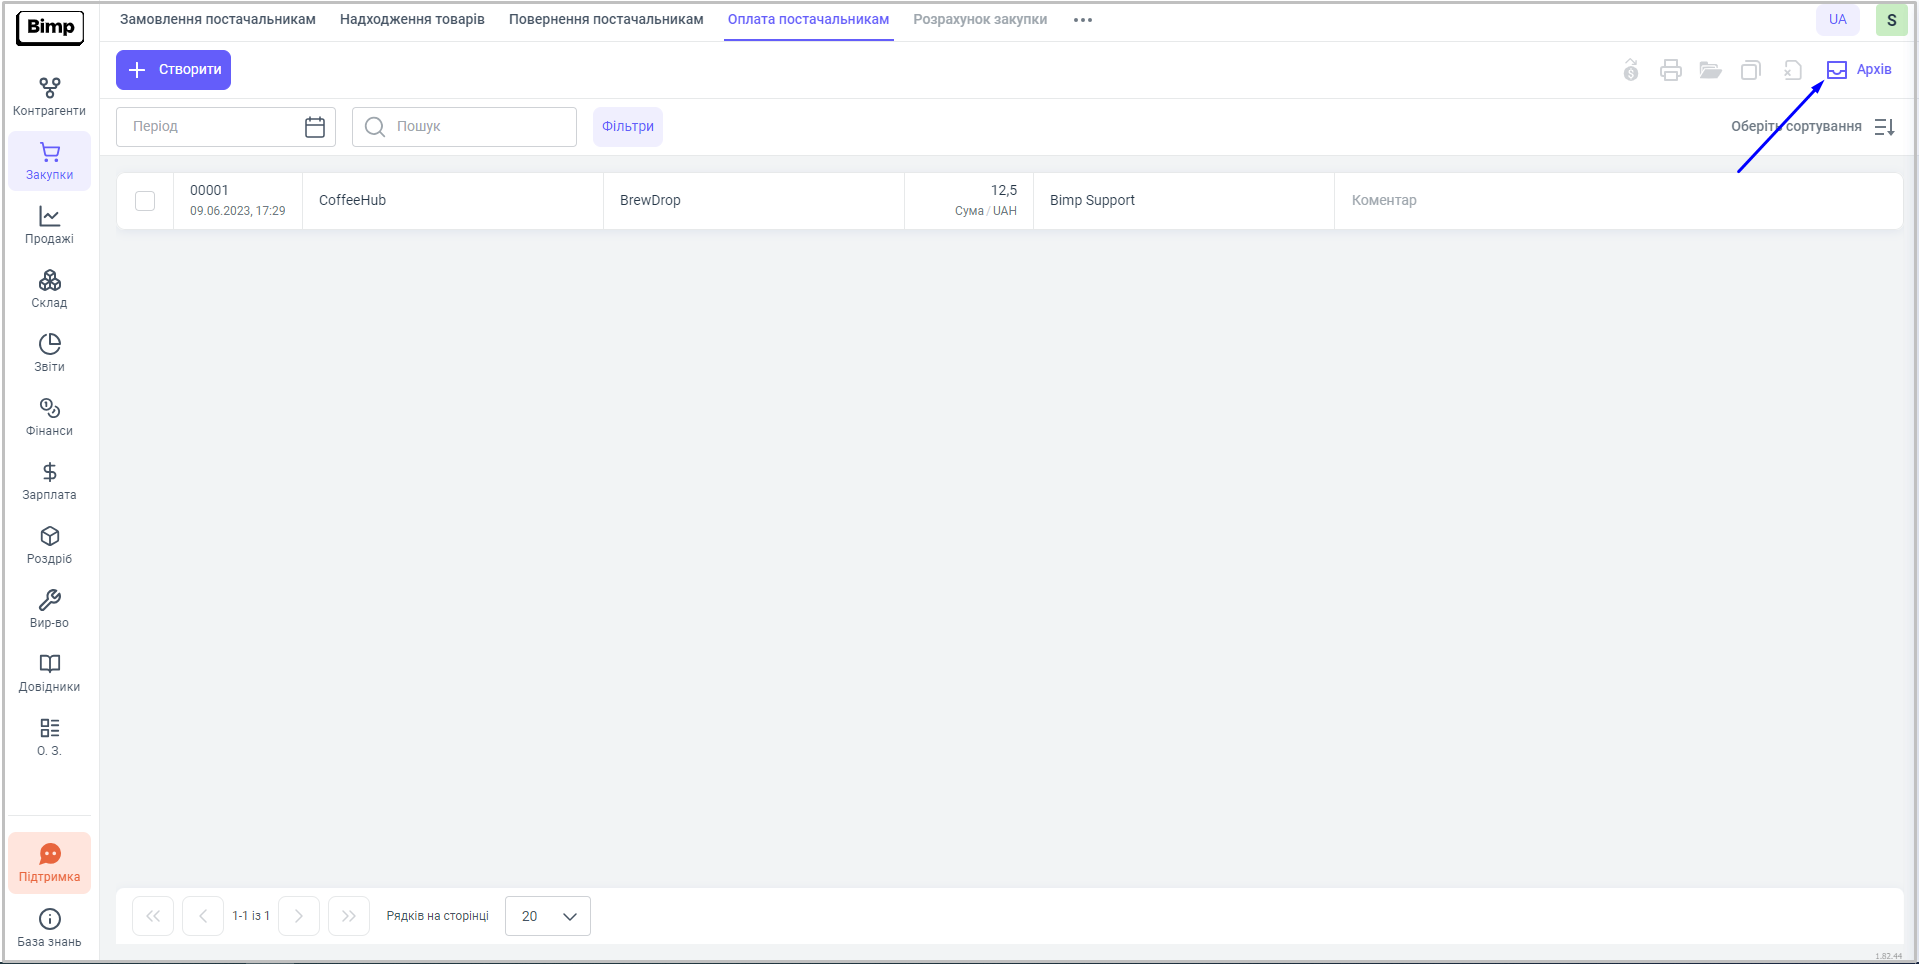This screenshot has width=1919, height=964.
Task: Expand more tabs via three dots
Action: 1082,20
